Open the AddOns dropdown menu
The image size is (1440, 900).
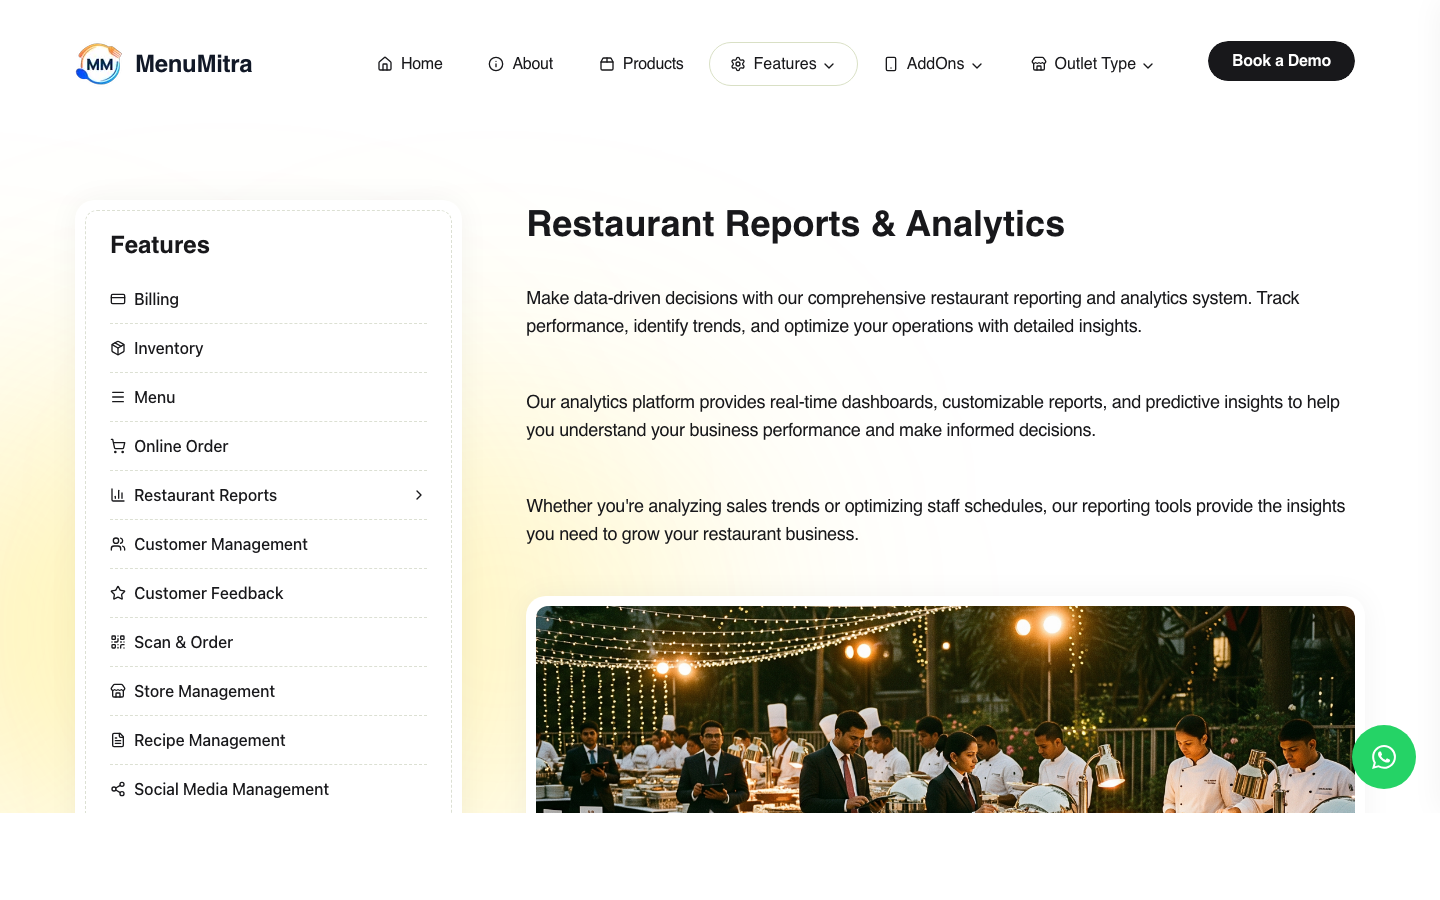pos(934,64)
